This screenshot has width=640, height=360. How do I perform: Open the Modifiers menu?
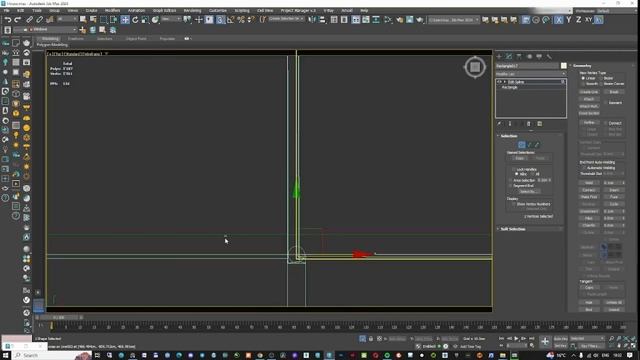click(x=112, y=10)
